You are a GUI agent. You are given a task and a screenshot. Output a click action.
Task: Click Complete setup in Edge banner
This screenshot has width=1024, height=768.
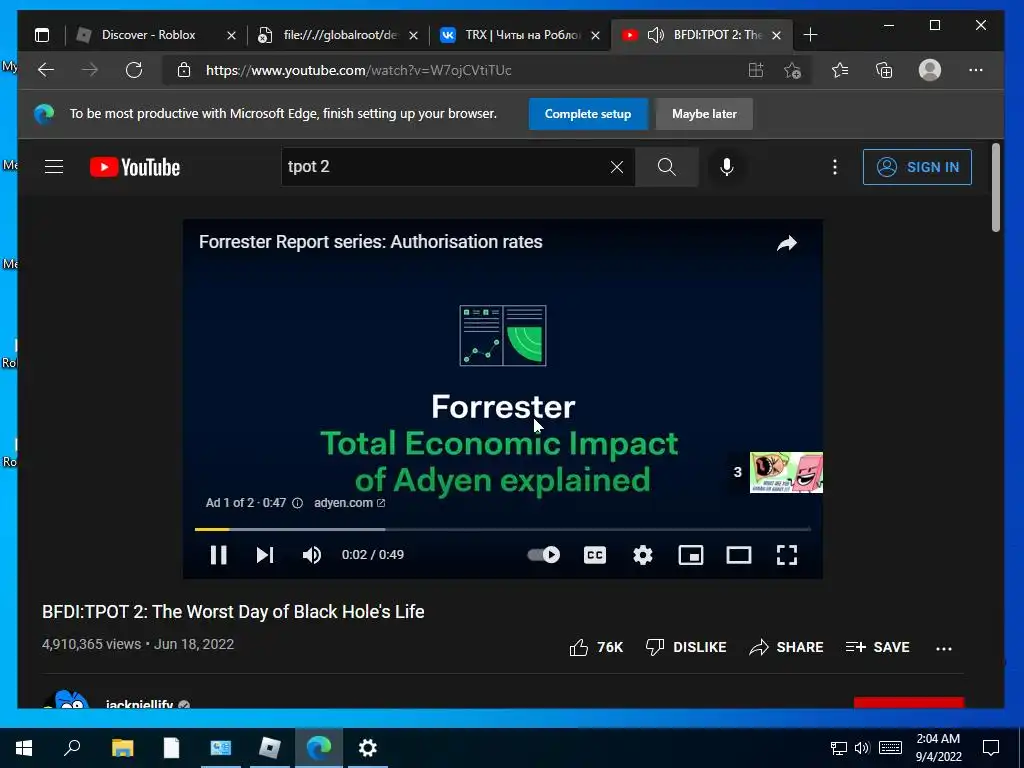pos(588,114)
